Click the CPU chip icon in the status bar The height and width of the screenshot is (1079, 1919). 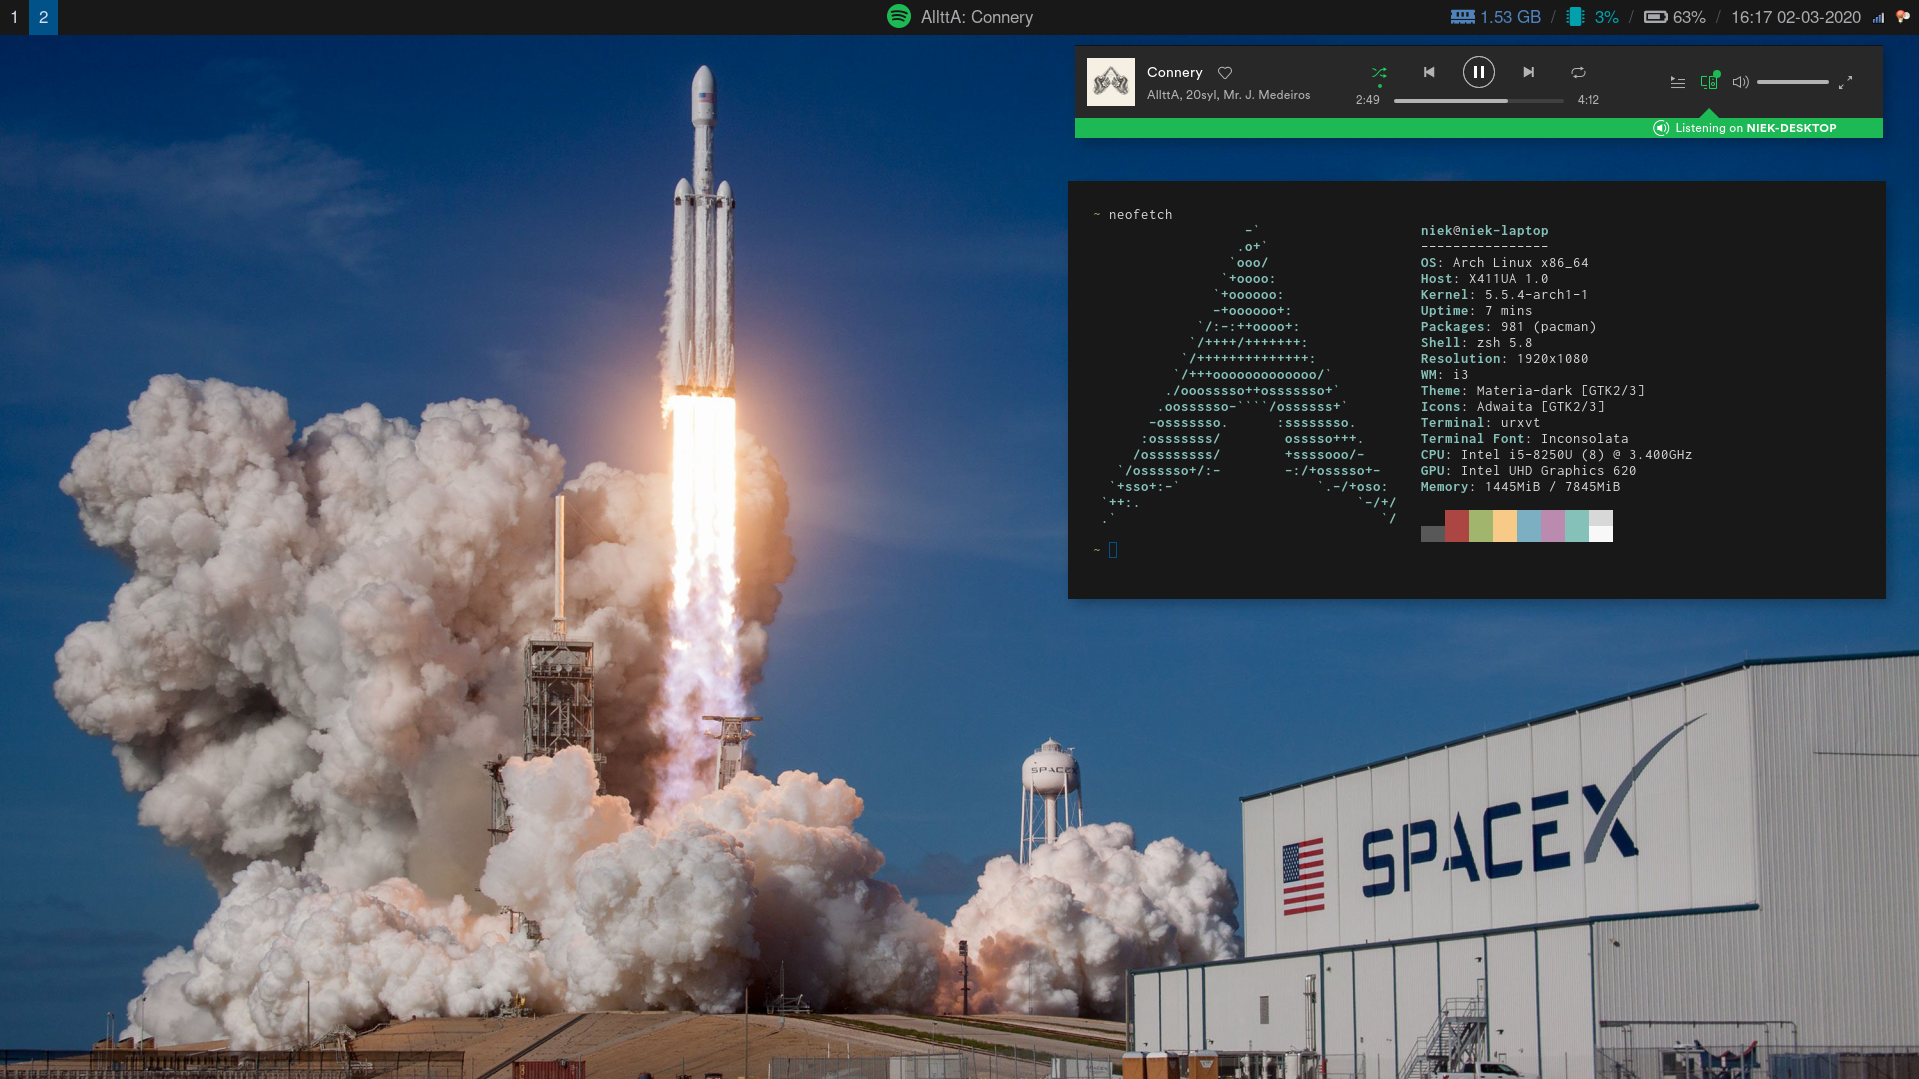coord(1576,17)
